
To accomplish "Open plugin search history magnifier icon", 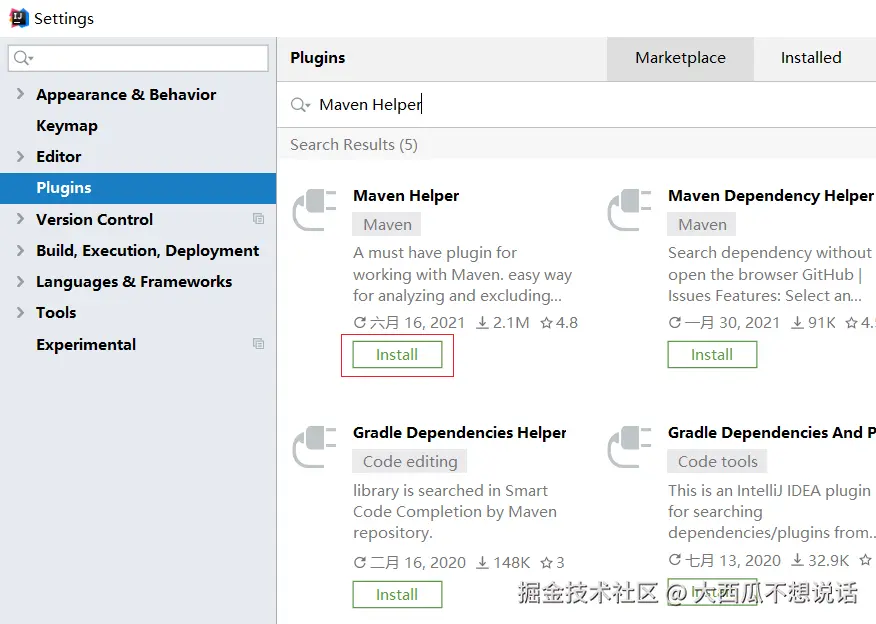I will tap(300, 104).
